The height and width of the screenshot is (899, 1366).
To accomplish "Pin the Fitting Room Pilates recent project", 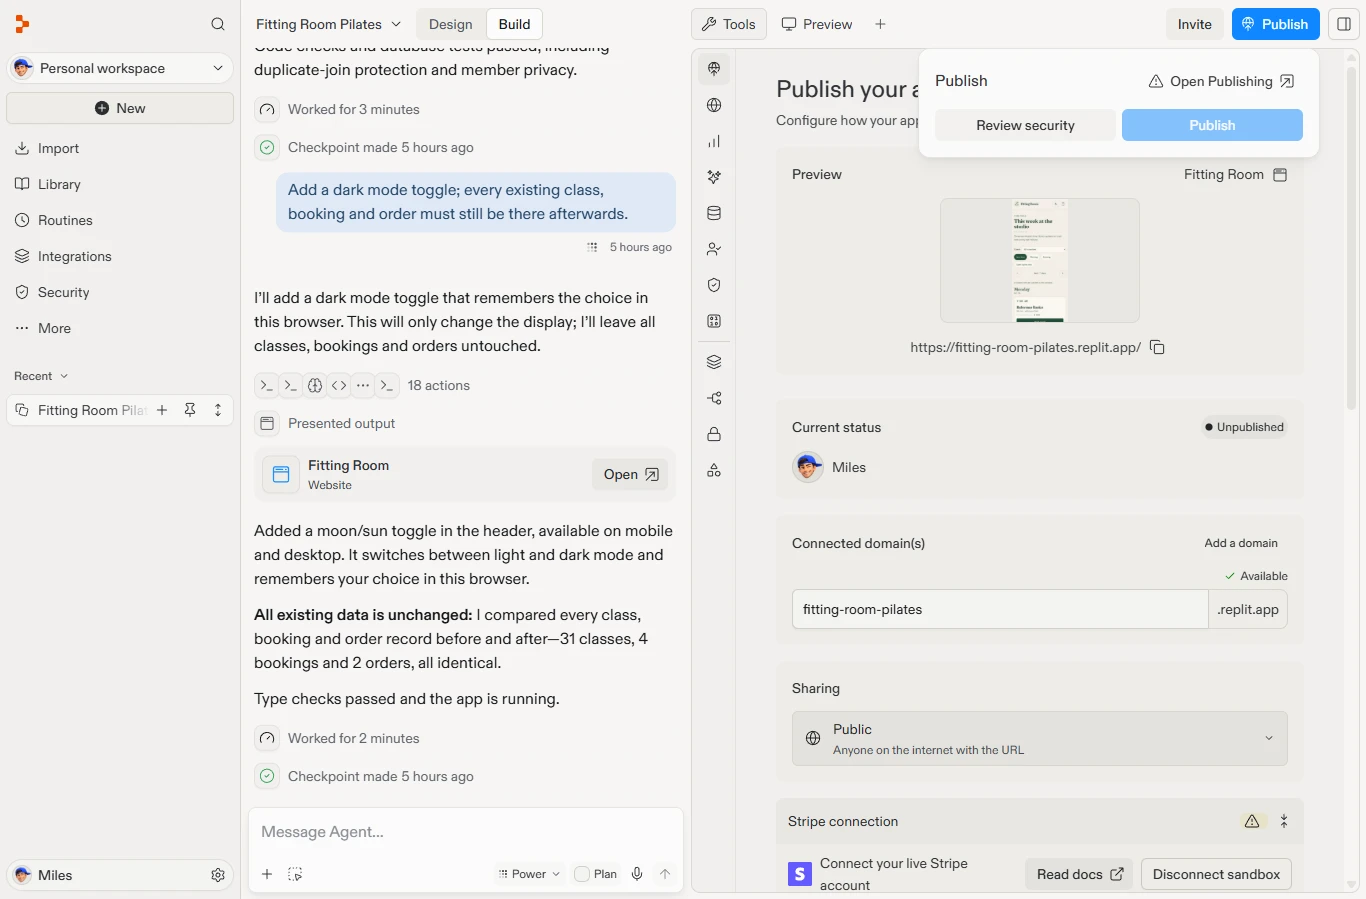I will point(190,410).
